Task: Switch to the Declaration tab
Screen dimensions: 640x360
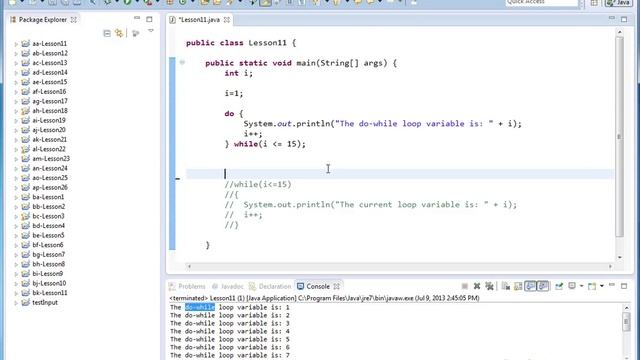Action: tap(270, 286)
